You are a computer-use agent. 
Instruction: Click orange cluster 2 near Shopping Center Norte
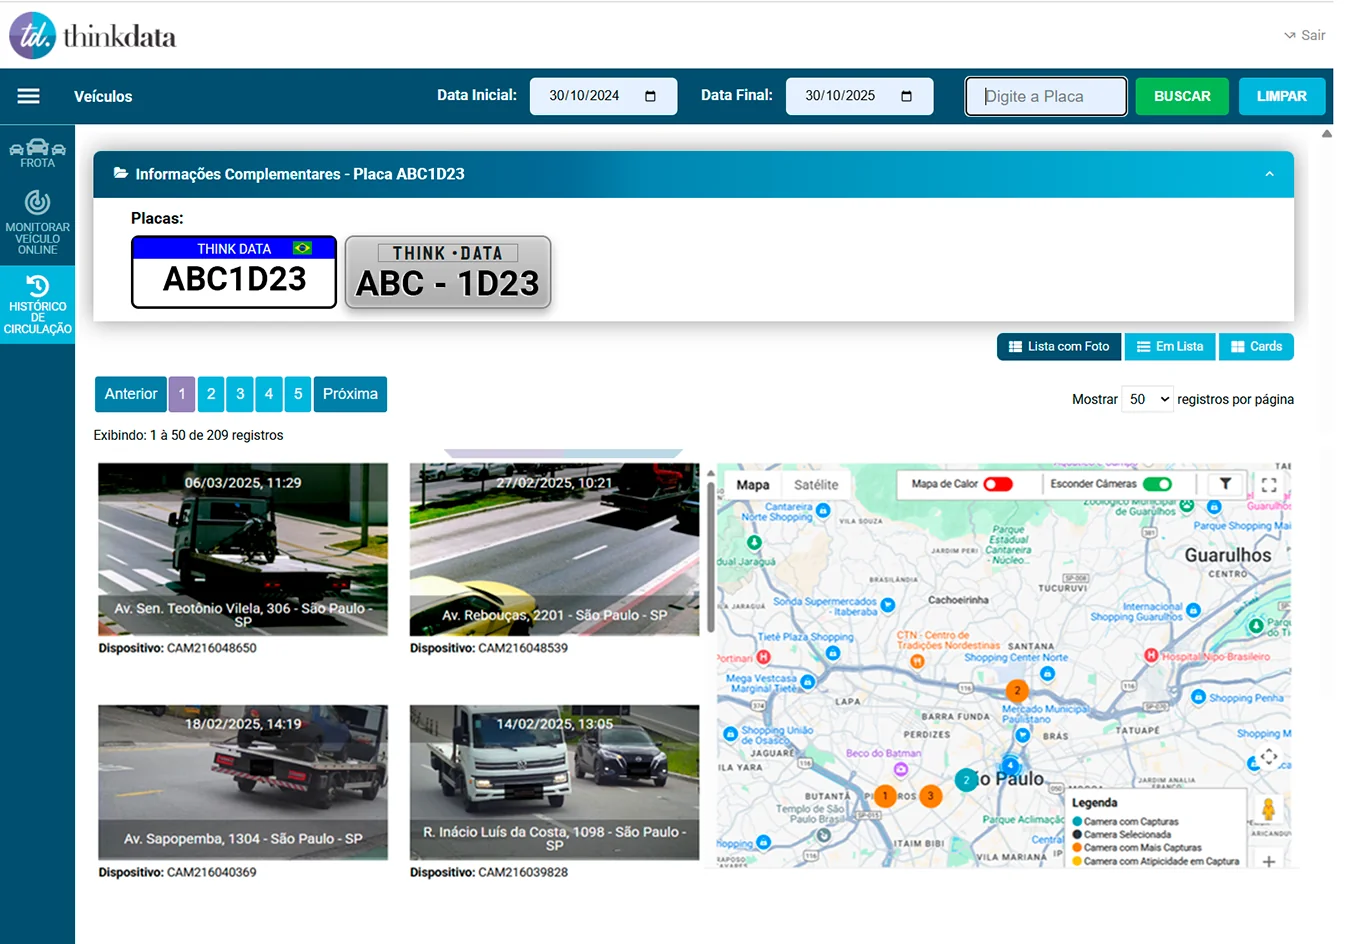(1017, 690)
